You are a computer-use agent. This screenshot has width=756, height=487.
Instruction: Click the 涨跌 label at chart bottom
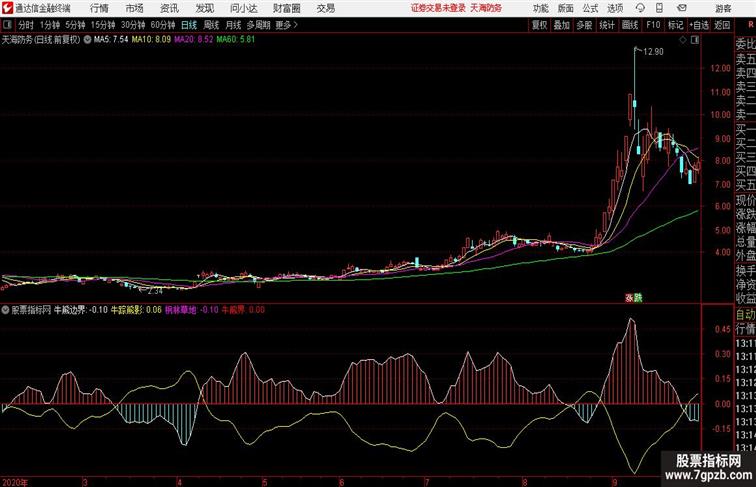(634, 298)
